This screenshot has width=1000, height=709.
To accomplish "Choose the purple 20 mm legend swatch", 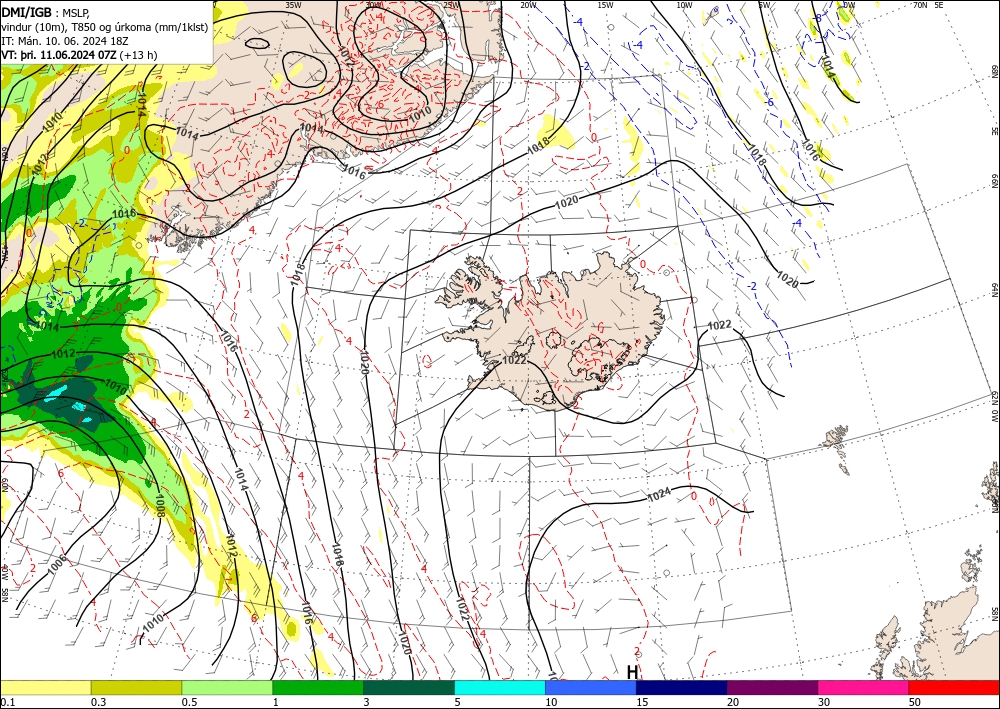I will point(772,687).
